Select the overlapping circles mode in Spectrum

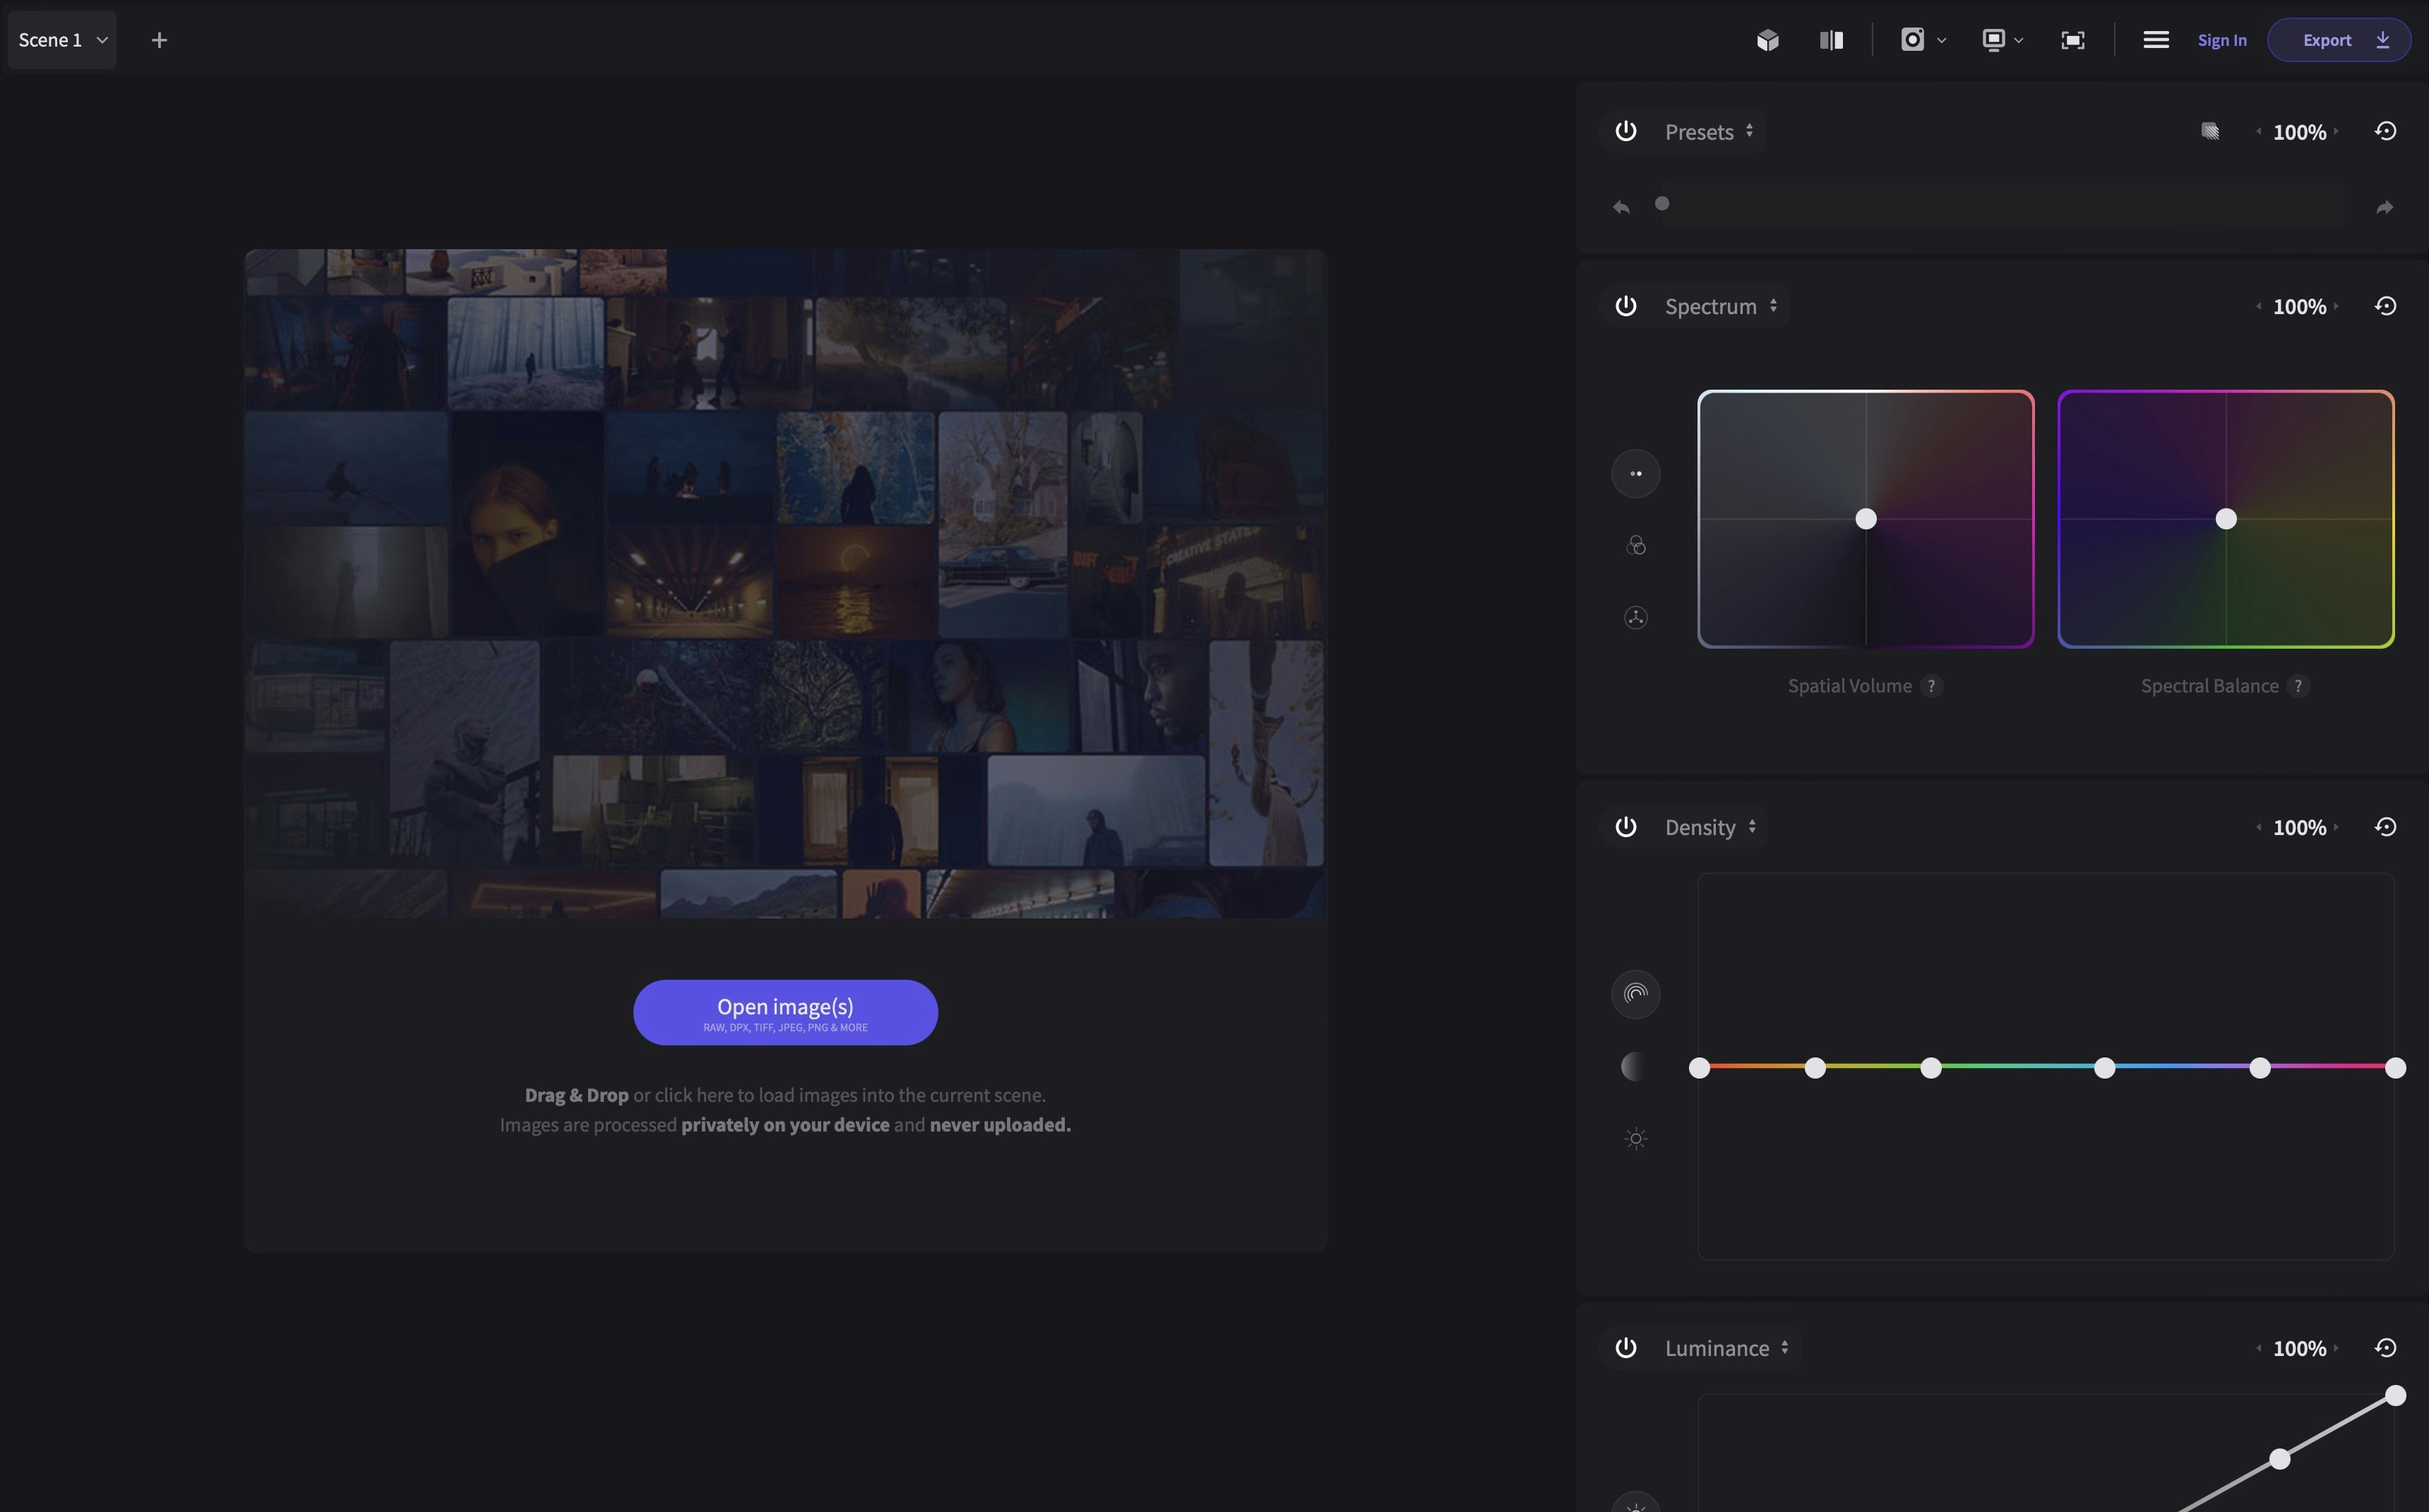pos(1636,545)
